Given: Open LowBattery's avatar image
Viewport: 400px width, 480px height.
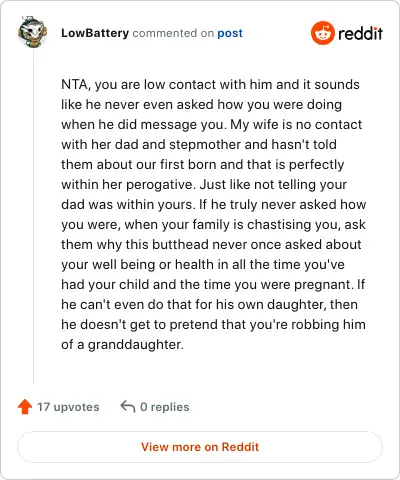Looking at the screenshot, I should point(32,32).
